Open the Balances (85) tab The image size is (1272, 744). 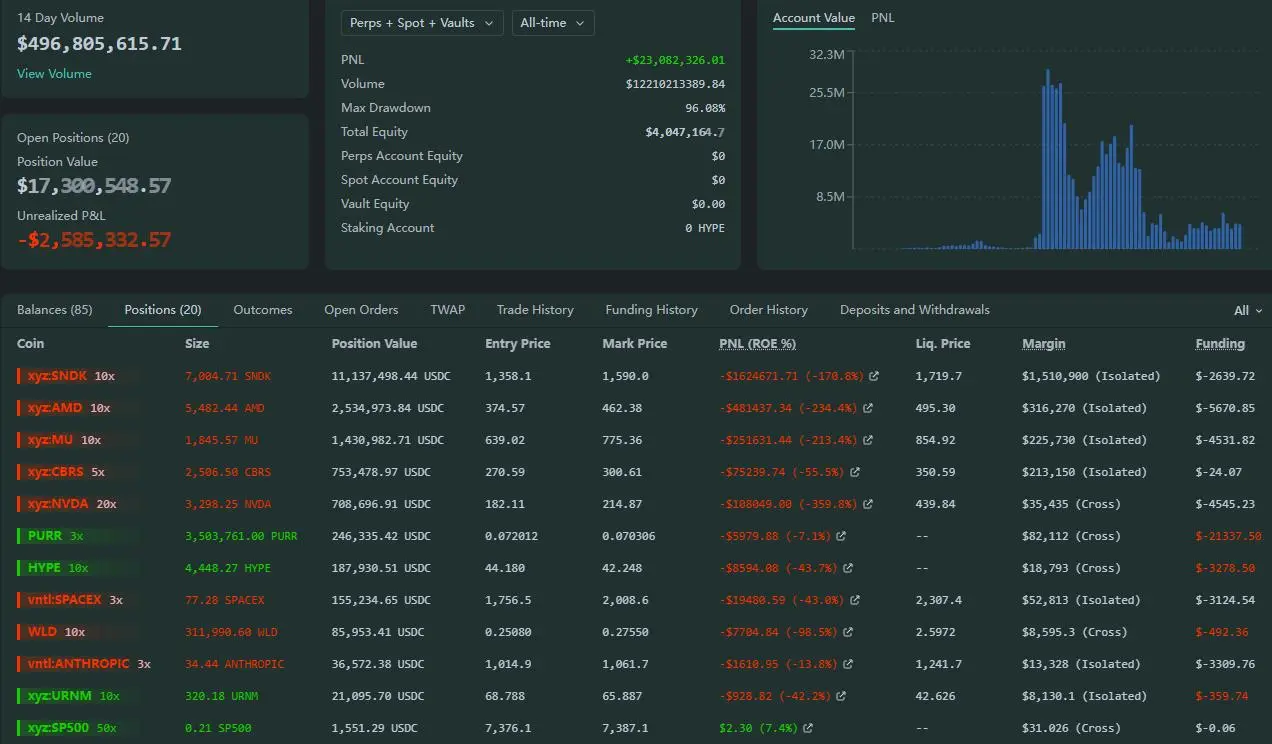(x=55, y=310)
